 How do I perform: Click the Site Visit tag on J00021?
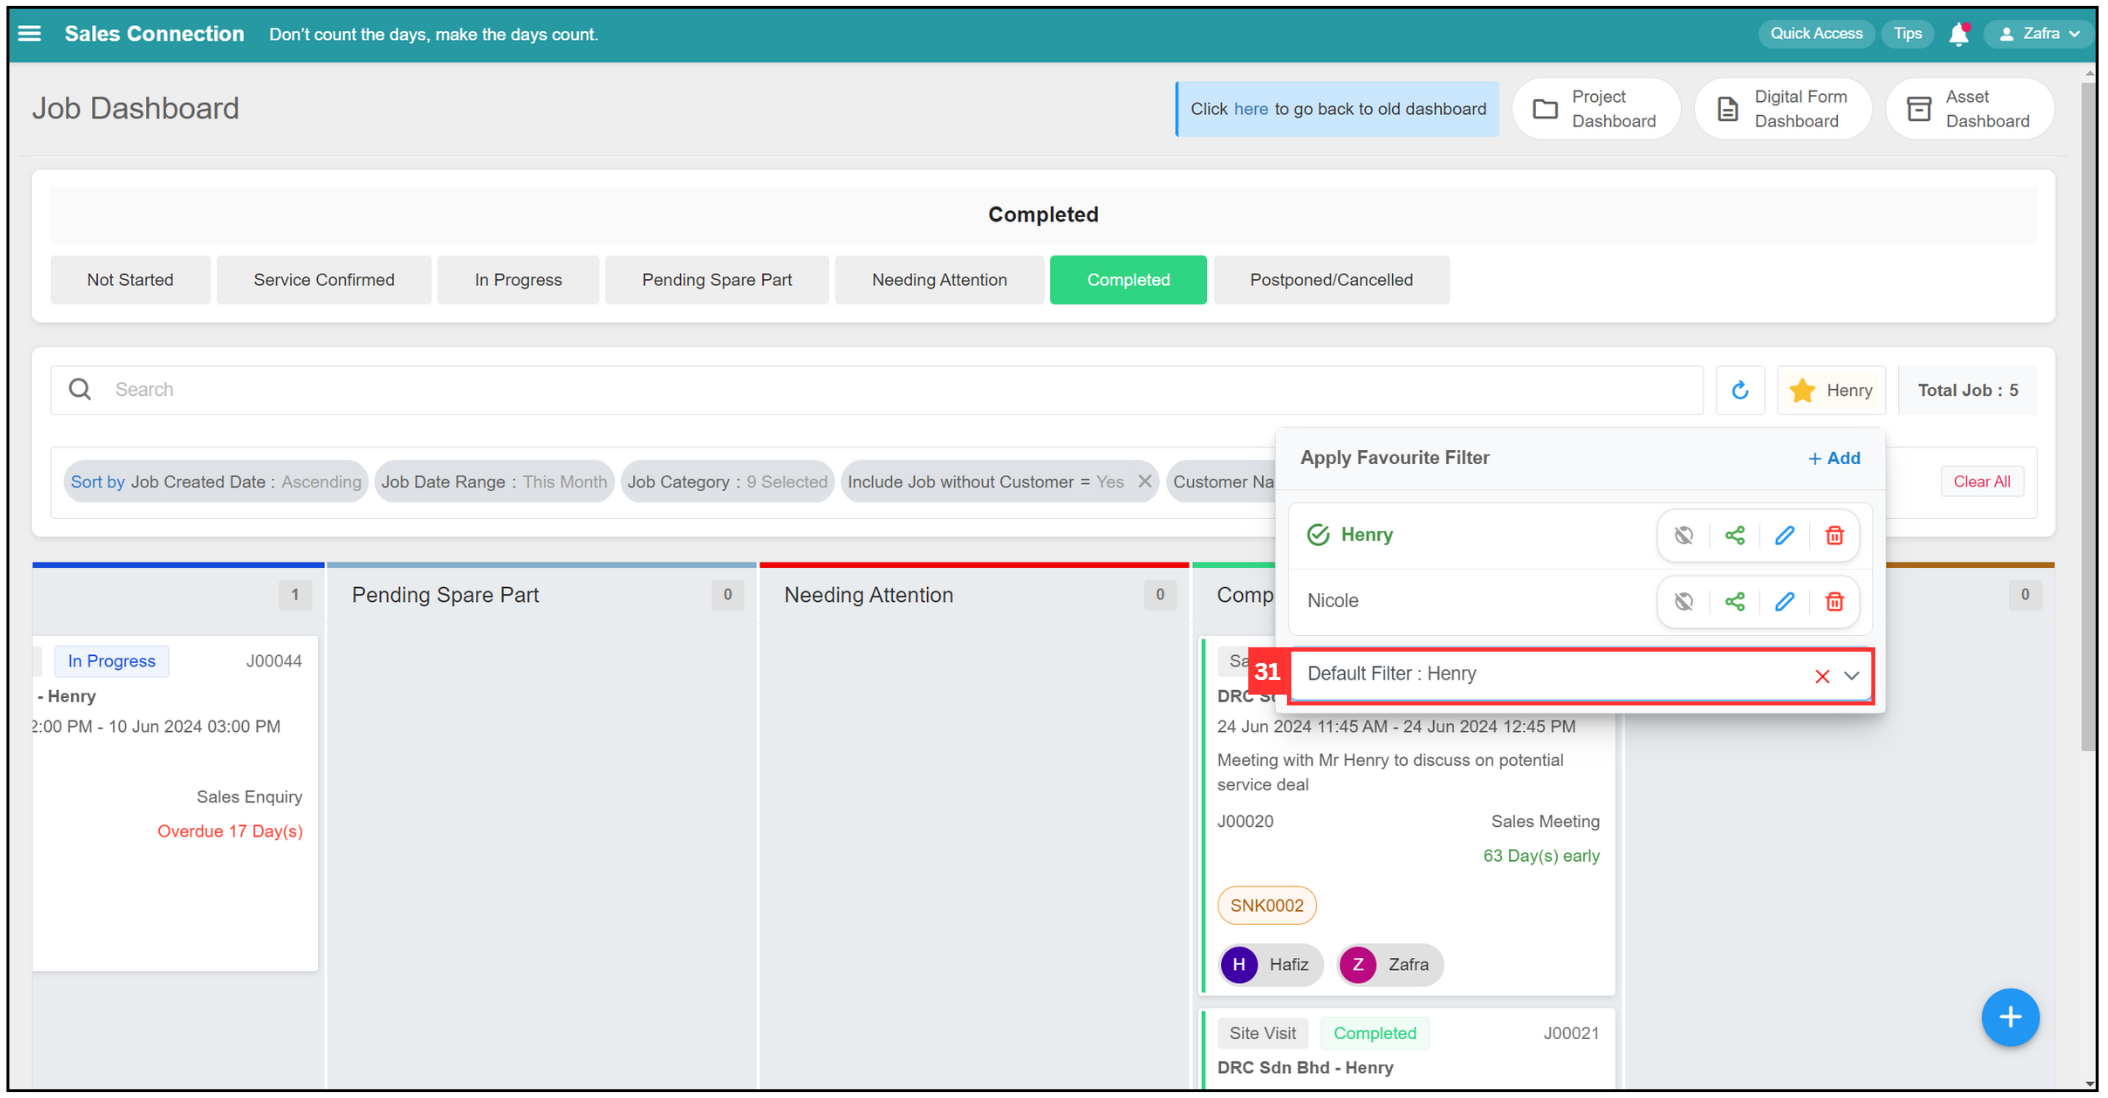pos(1262,1033)
